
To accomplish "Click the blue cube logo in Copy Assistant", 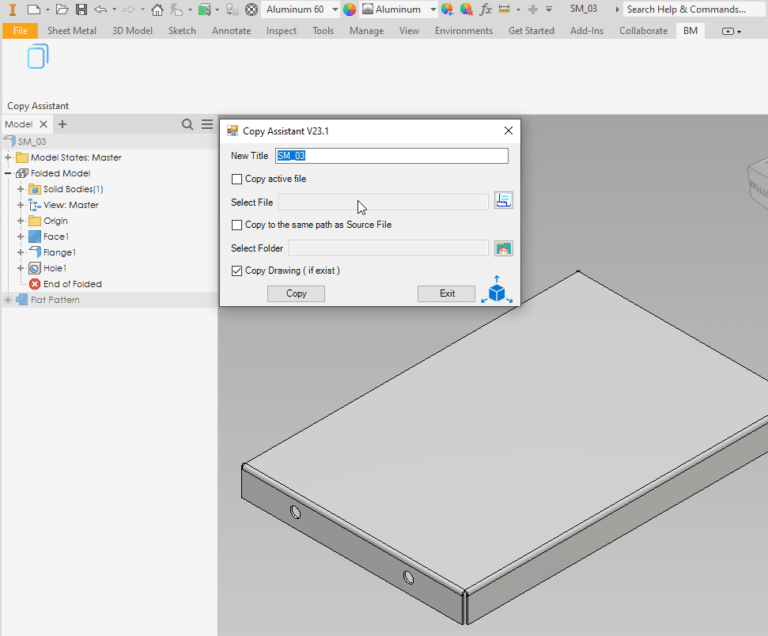I will click(497, 290).
